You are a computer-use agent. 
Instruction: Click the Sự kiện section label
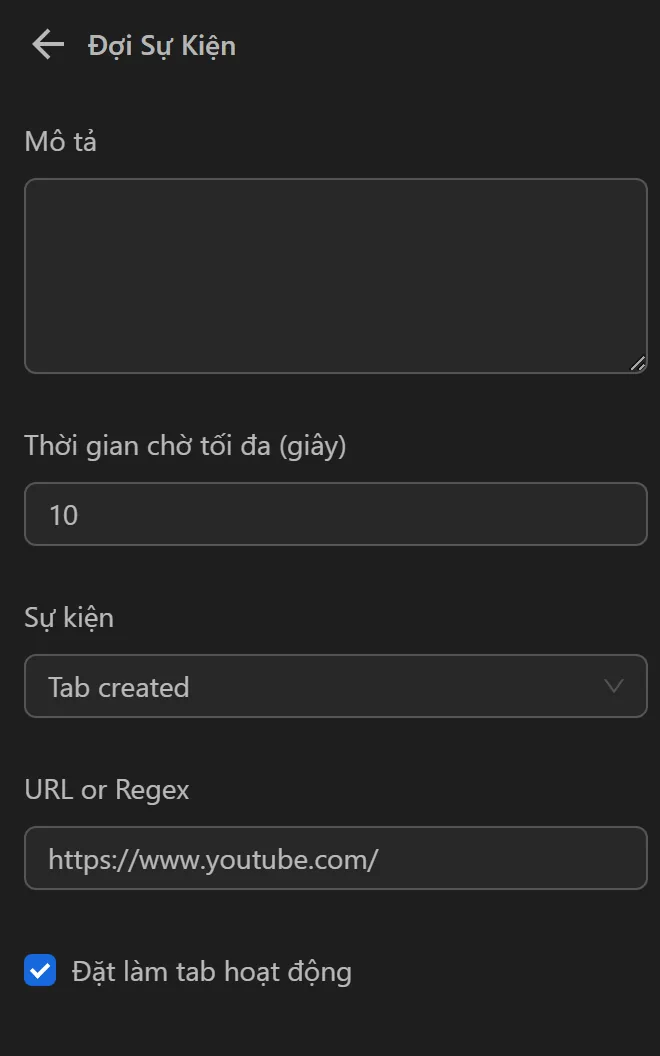pos(69,617)
